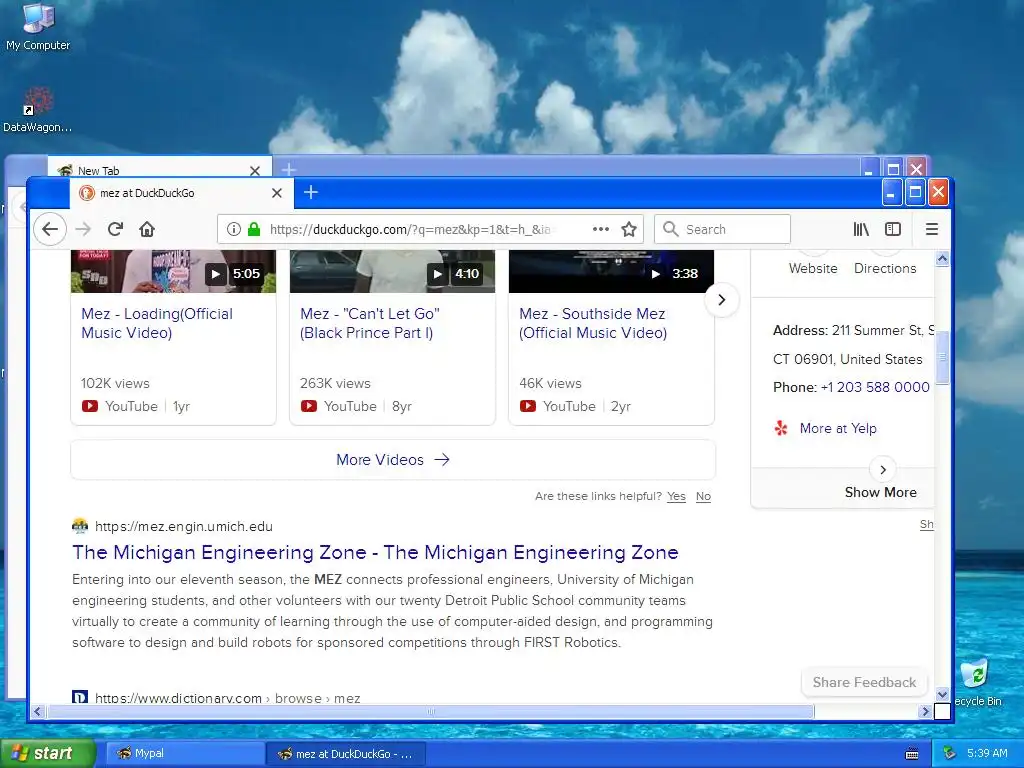Click the green padlock security icon
Screen dimensions: 1024x768
coord(254,229)
